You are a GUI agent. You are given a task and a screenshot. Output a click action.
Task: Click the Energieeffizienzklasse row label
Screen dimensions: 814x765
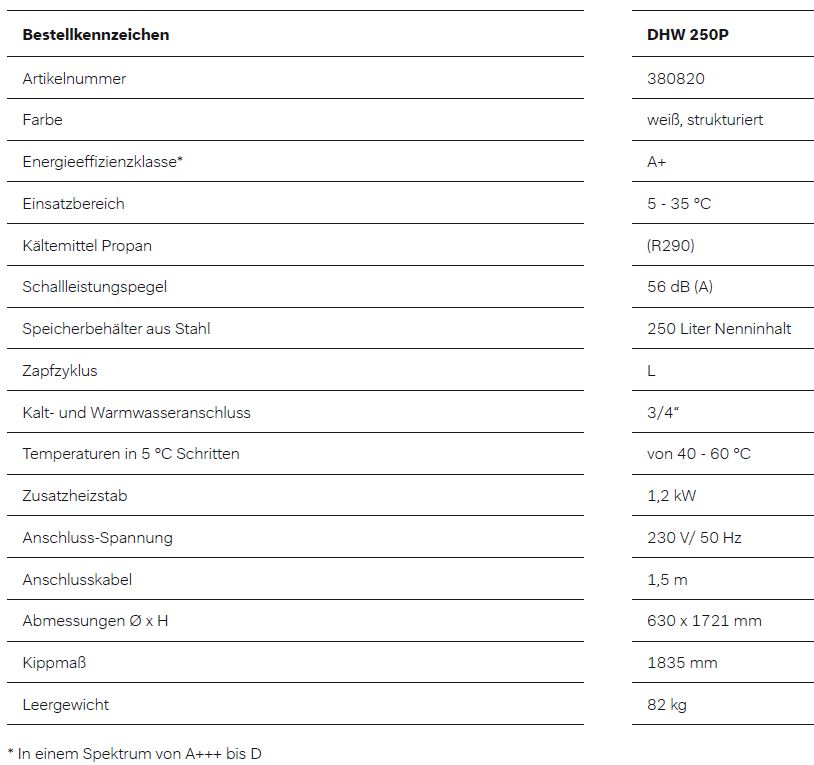click(102, 162)
